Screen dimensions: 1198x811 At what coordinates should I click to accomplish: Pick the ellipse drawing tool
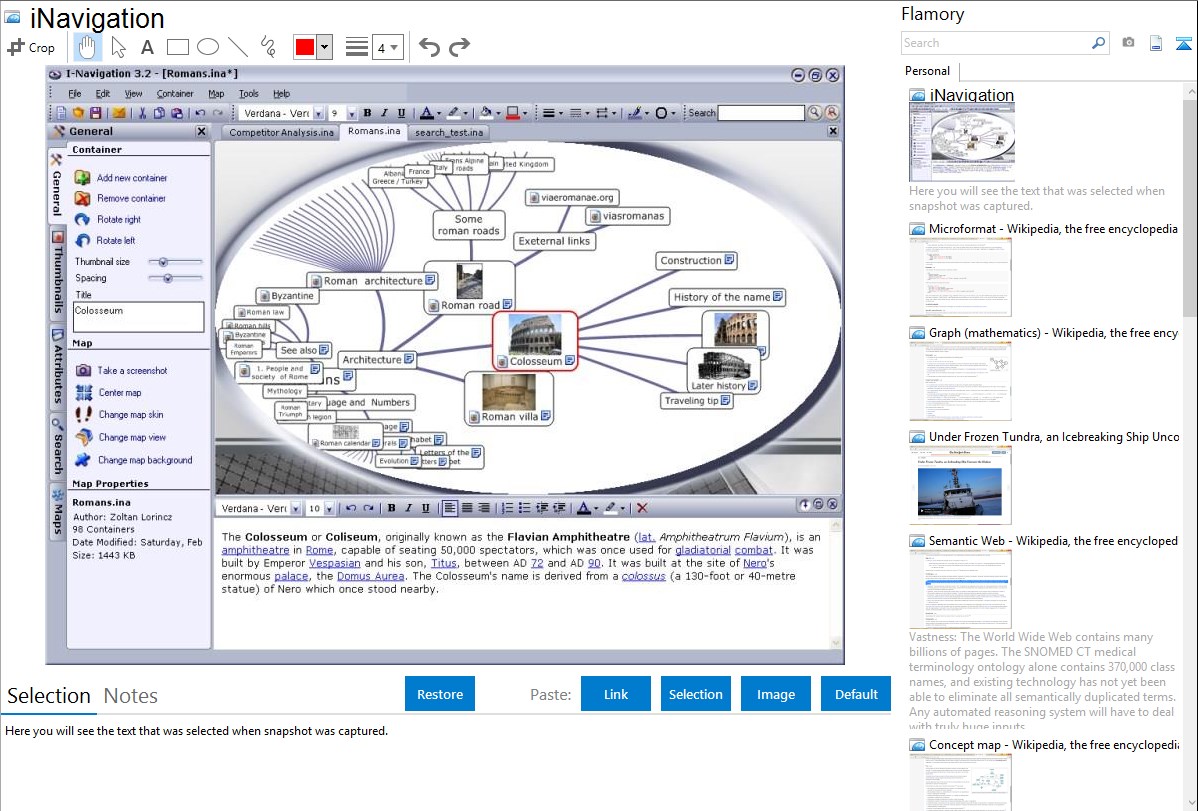tap(208, 47)
